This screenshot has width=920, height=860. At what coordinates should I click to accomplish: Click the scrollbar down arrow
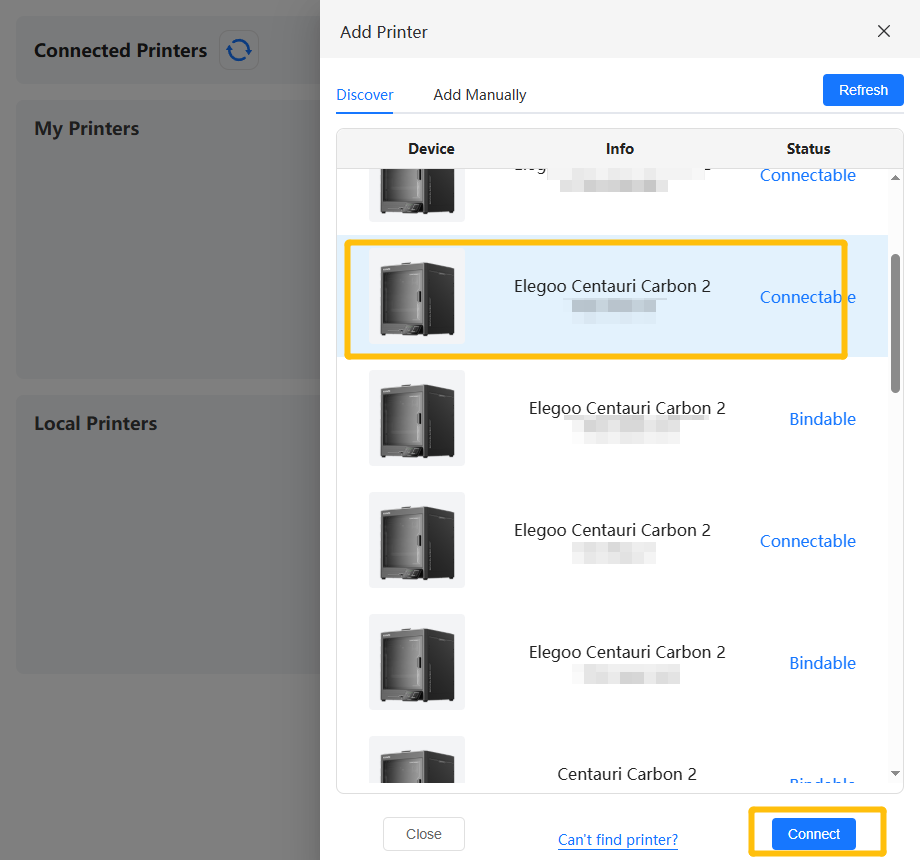click(895, 773)
